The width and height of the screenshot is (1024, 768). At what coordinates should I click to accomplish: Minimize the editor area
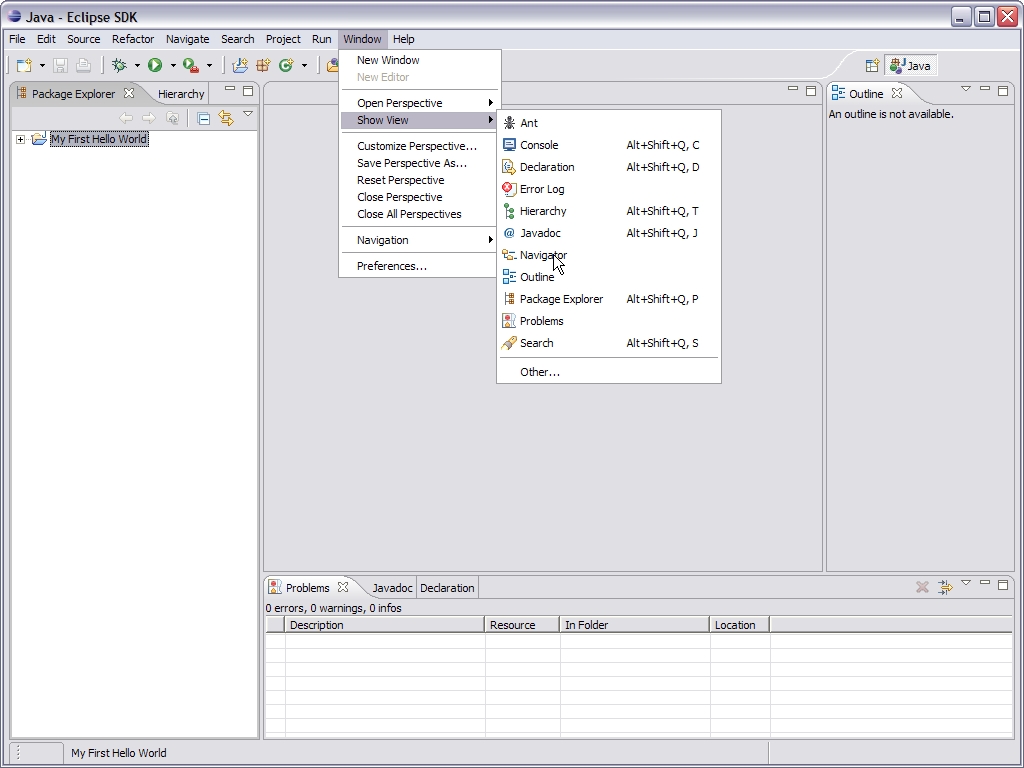point(793,89)
